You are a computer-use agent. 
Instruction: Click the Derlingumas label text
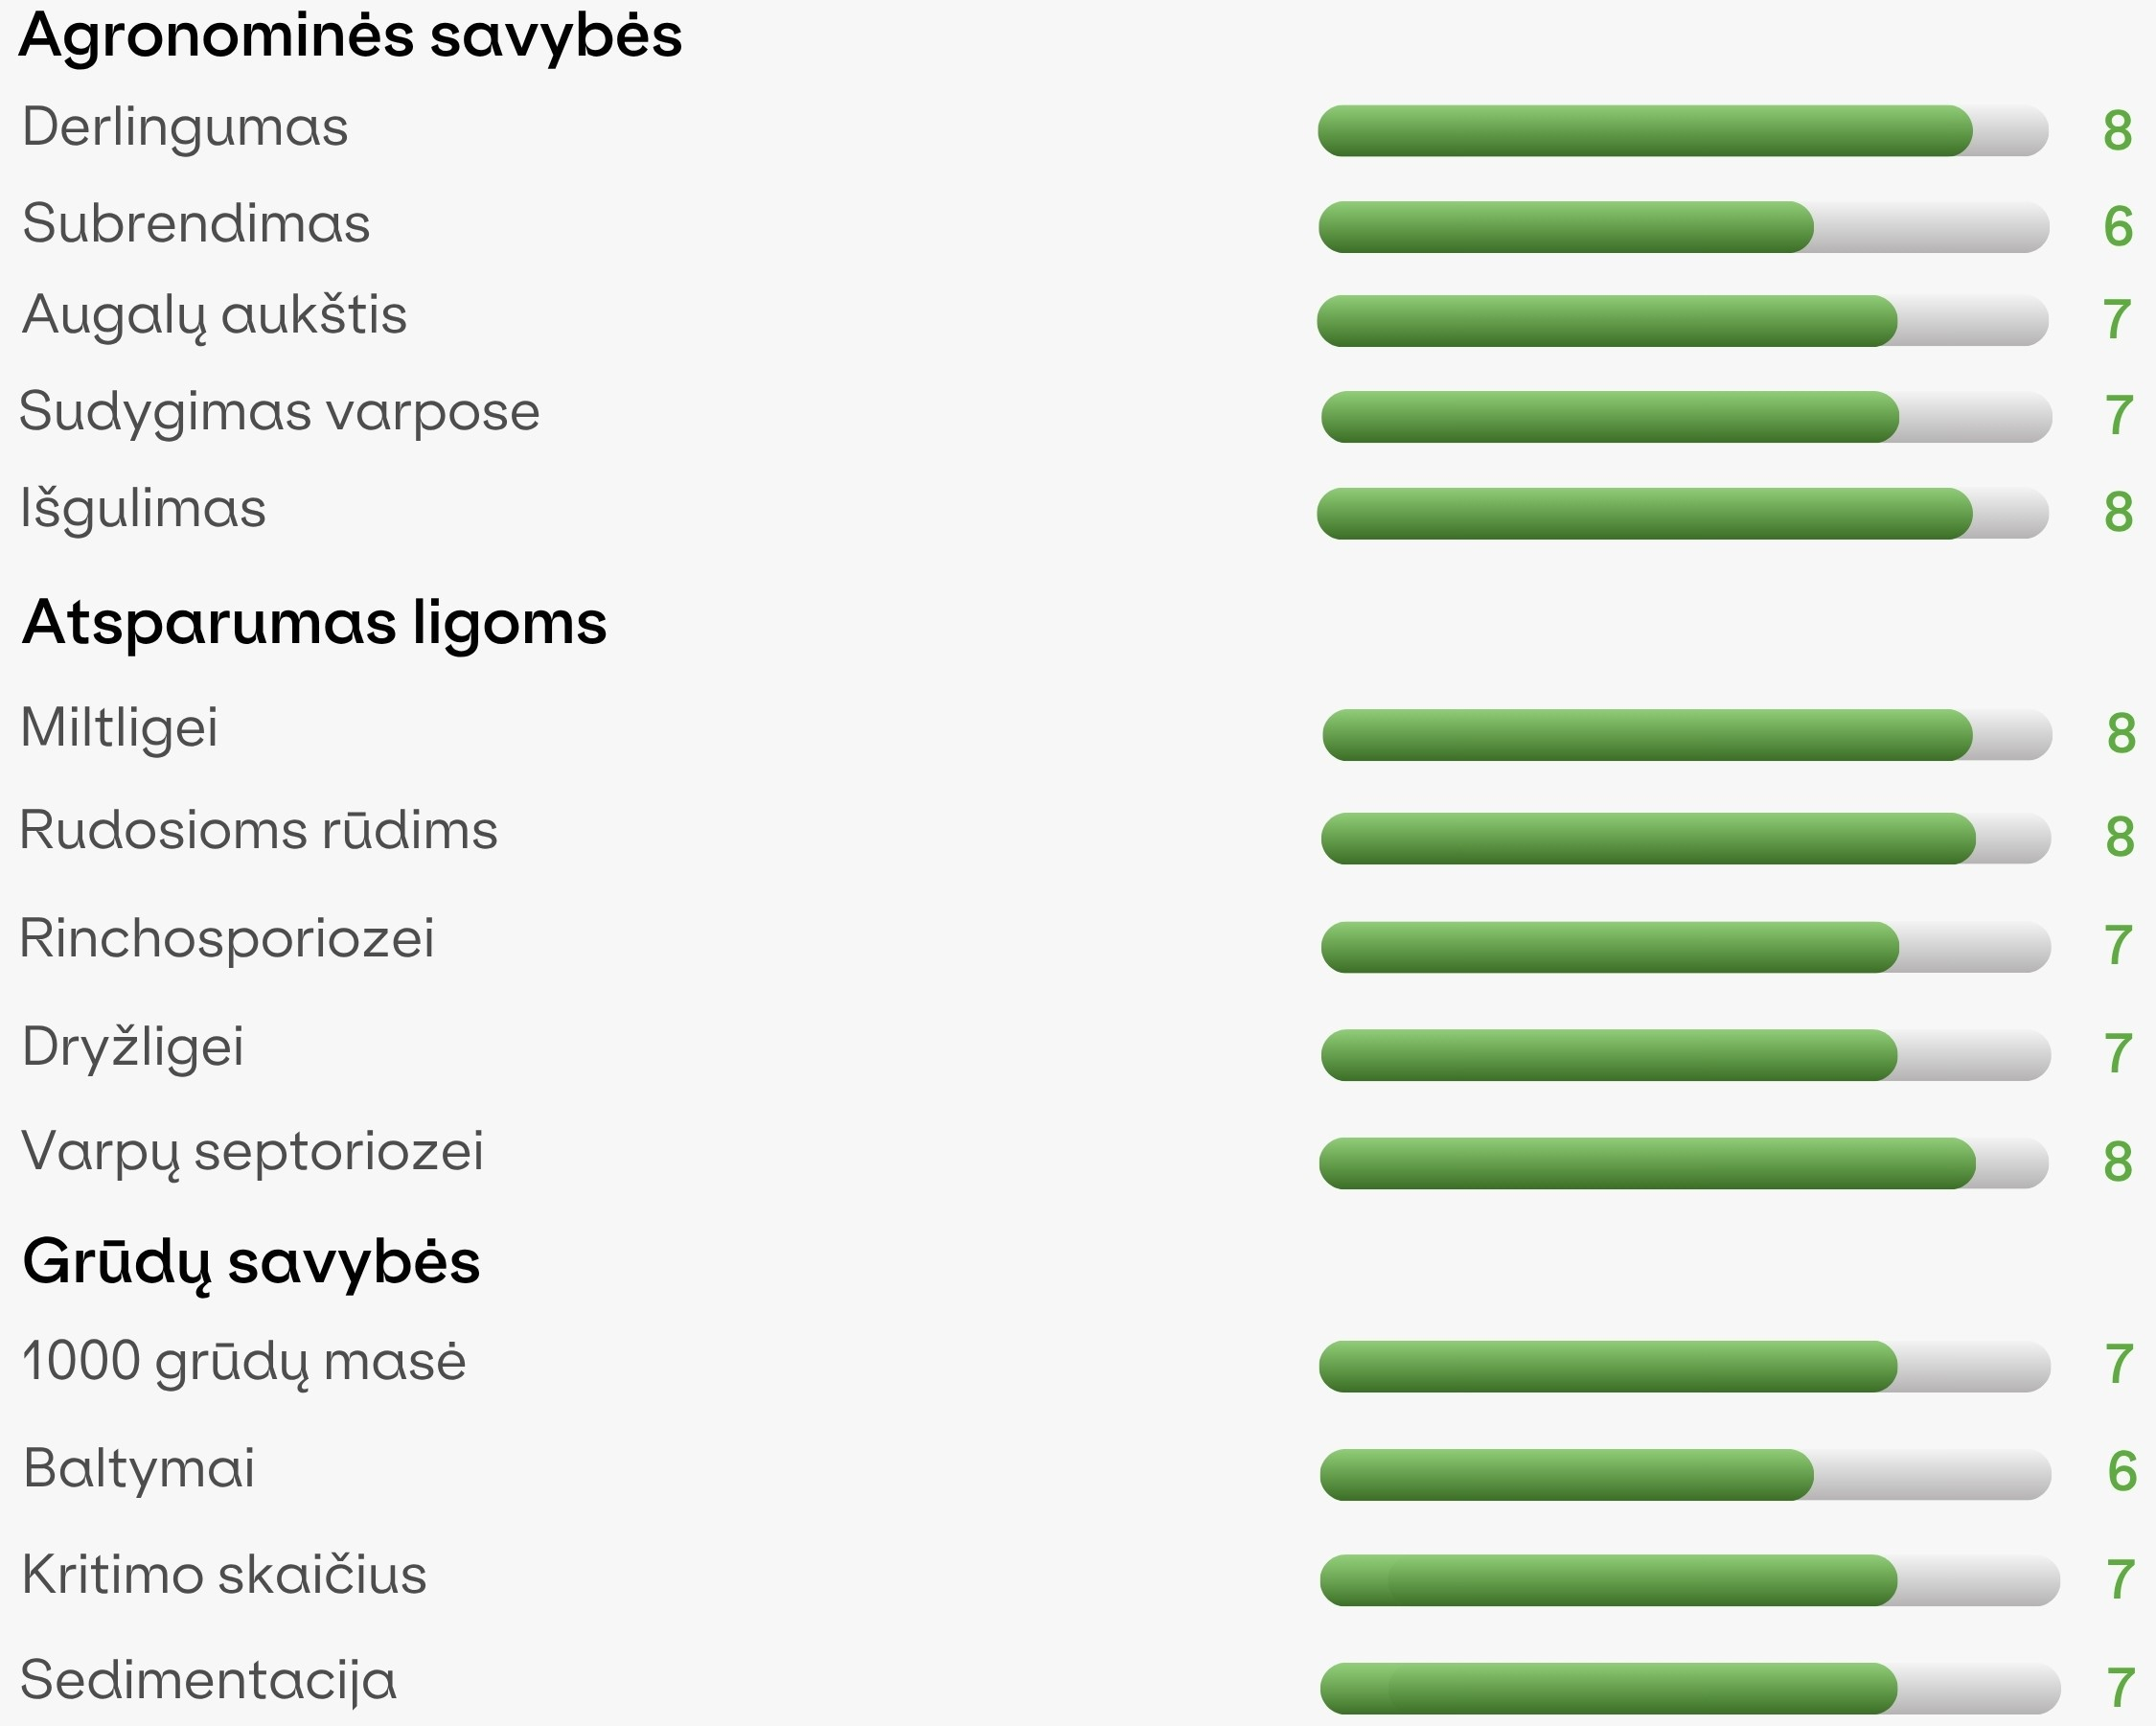click(x=185, y=129)
